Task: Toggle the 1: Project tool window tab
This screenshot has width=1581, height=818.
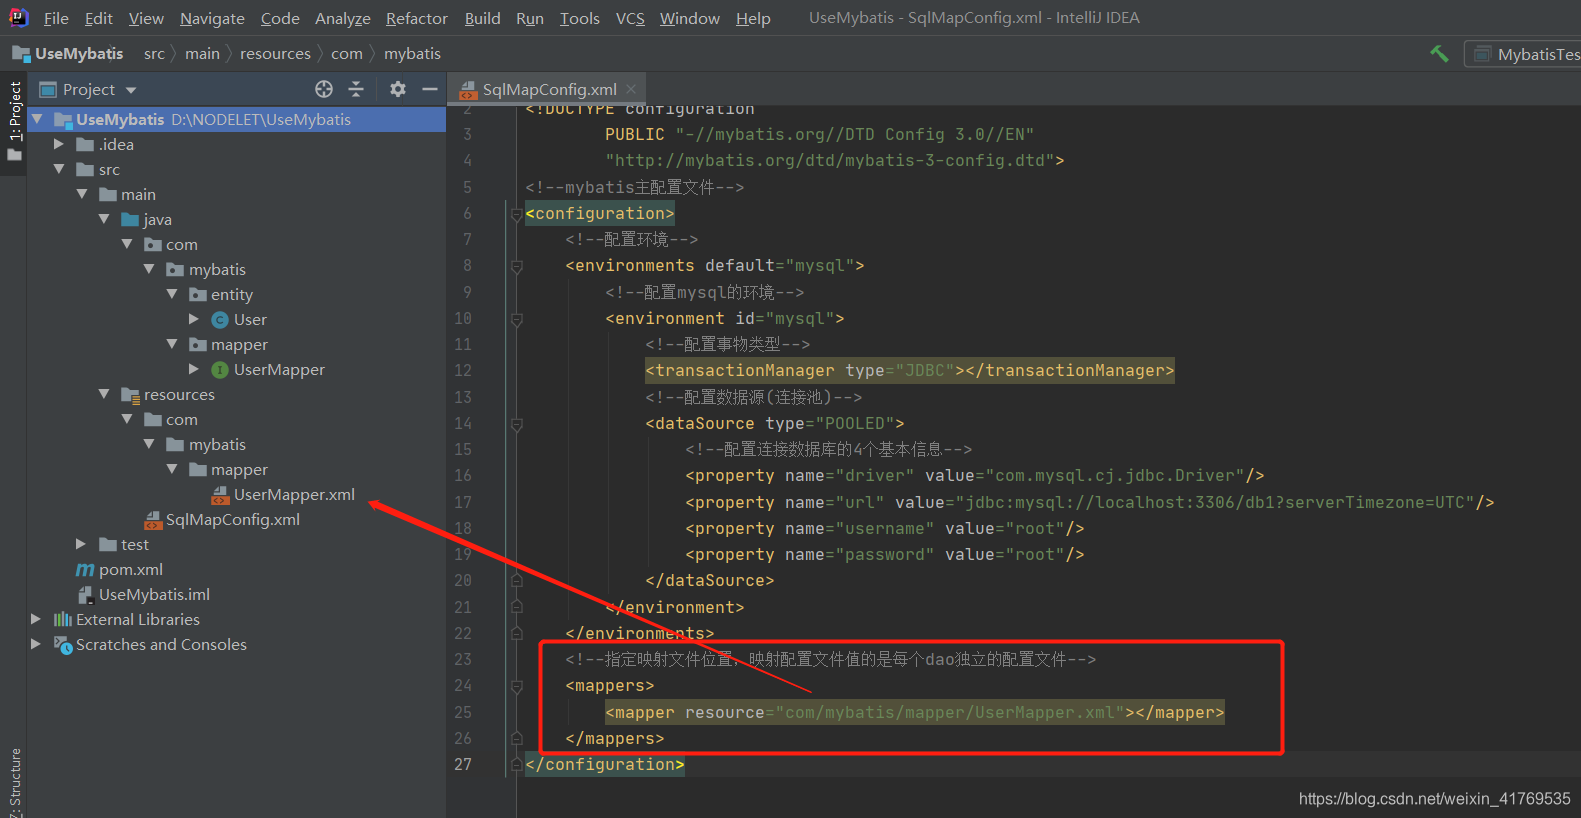Action: click(x=14, y=122)
